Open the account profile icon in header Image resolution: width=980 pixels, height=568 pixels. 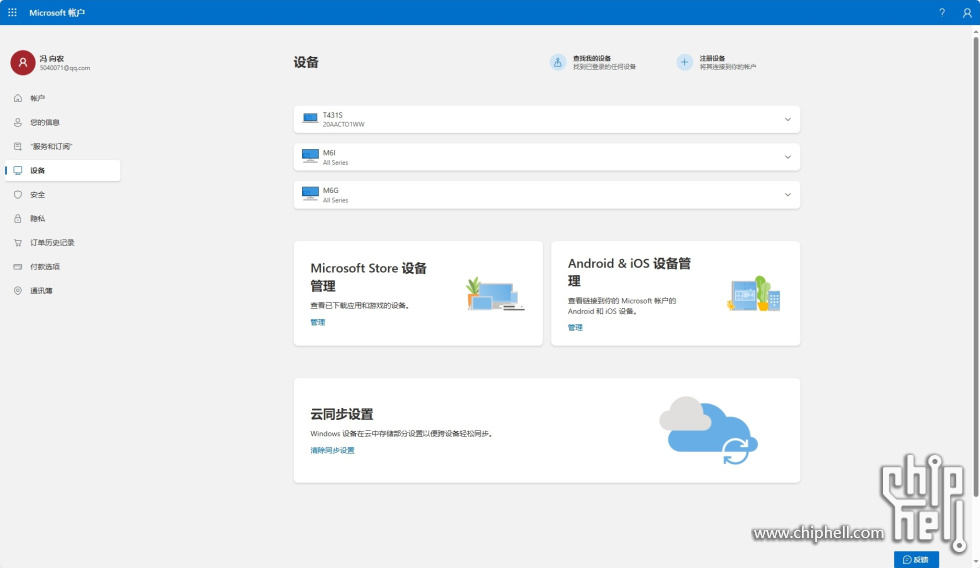click(x=967, y=12)
